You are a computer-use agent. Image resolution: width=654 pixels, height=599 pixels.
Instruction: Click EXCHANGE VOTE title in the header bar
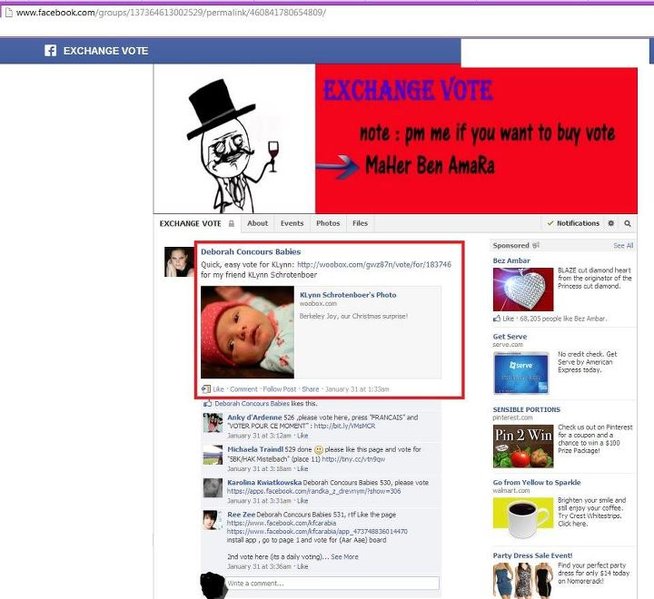tap(106, 51)
